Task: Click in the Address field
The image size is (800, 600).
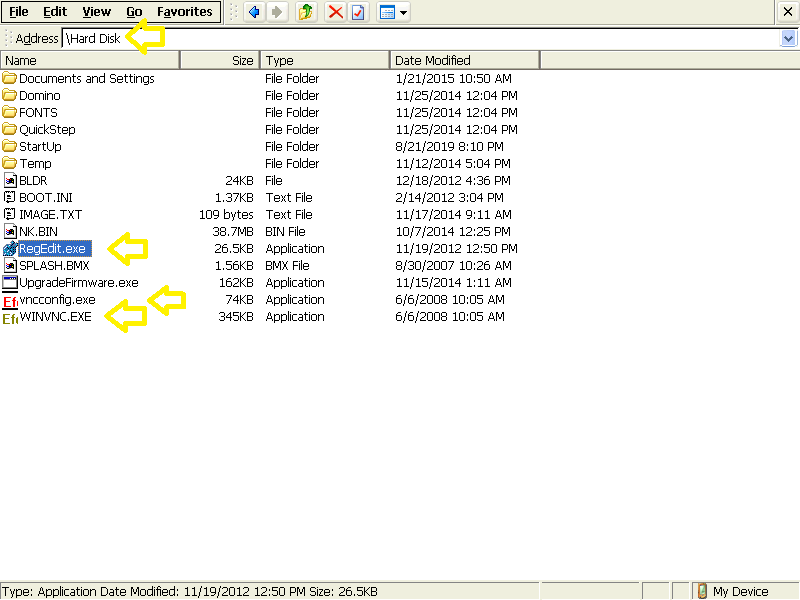Action: point(421,38)
